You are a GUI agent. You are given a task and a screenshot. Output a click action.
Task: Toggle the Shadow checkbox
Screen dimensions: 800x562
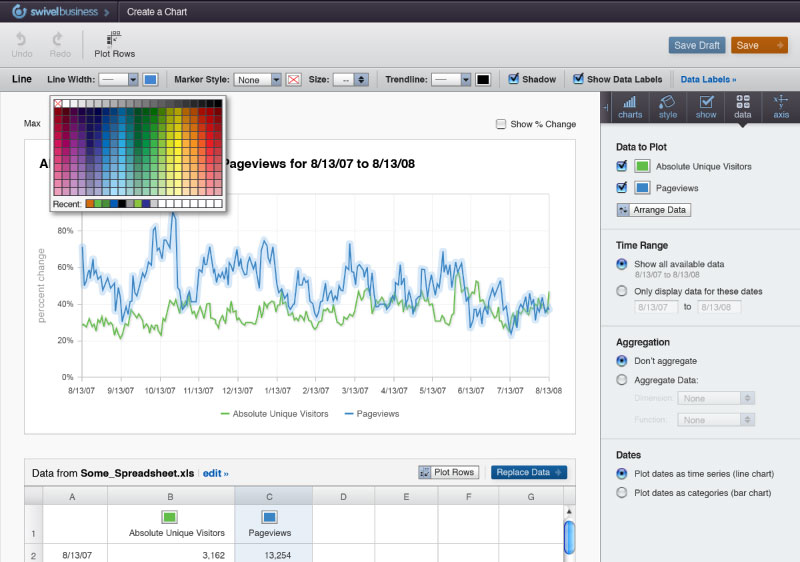(x=513, y=79)
